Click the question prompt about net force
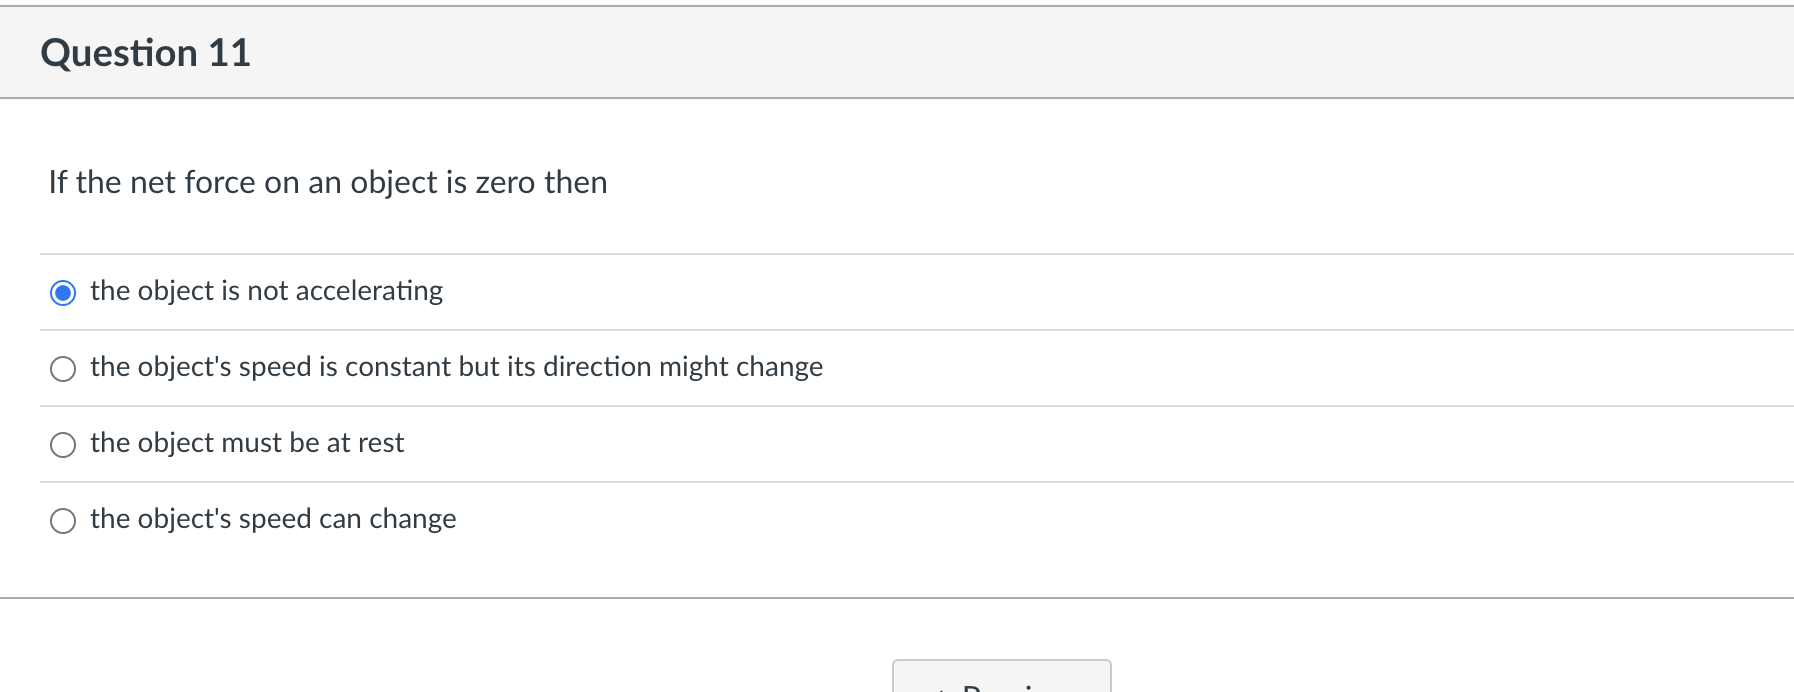Viewport: 1794px width, 692px height. [x=328, y=182]
